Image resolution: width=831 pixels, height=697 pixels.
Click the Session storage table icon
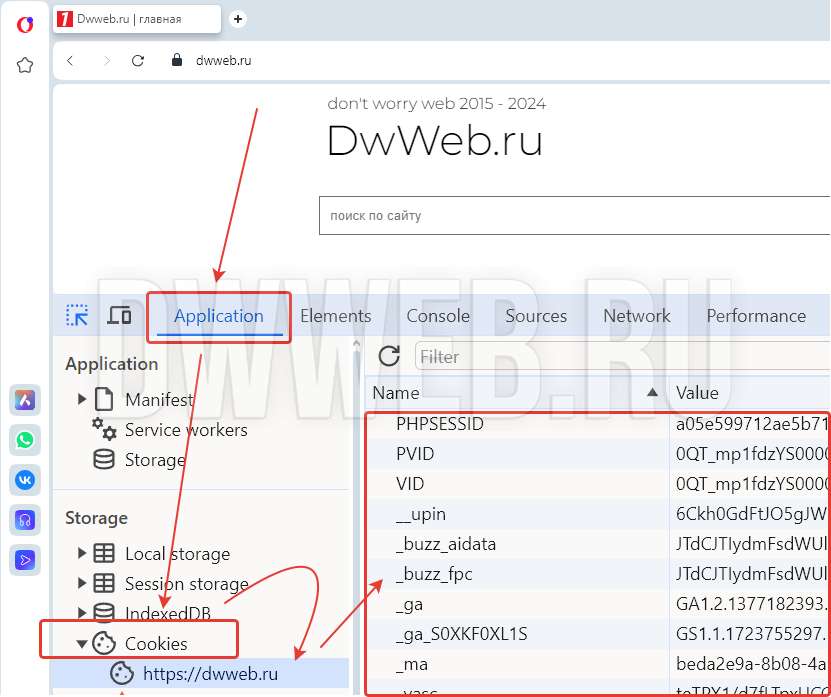coord(104,584)
